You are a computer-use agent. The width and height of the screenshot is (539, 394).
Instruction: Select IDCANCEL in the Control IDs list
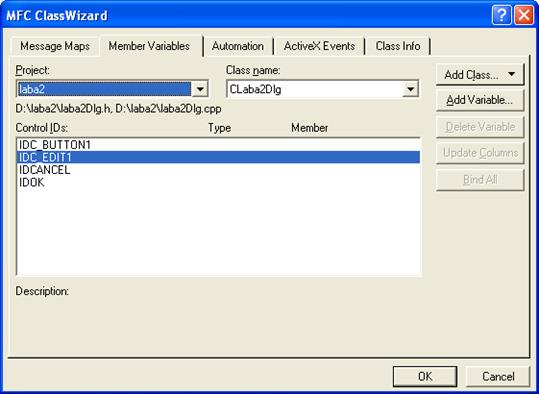click(x=219, y=170)
